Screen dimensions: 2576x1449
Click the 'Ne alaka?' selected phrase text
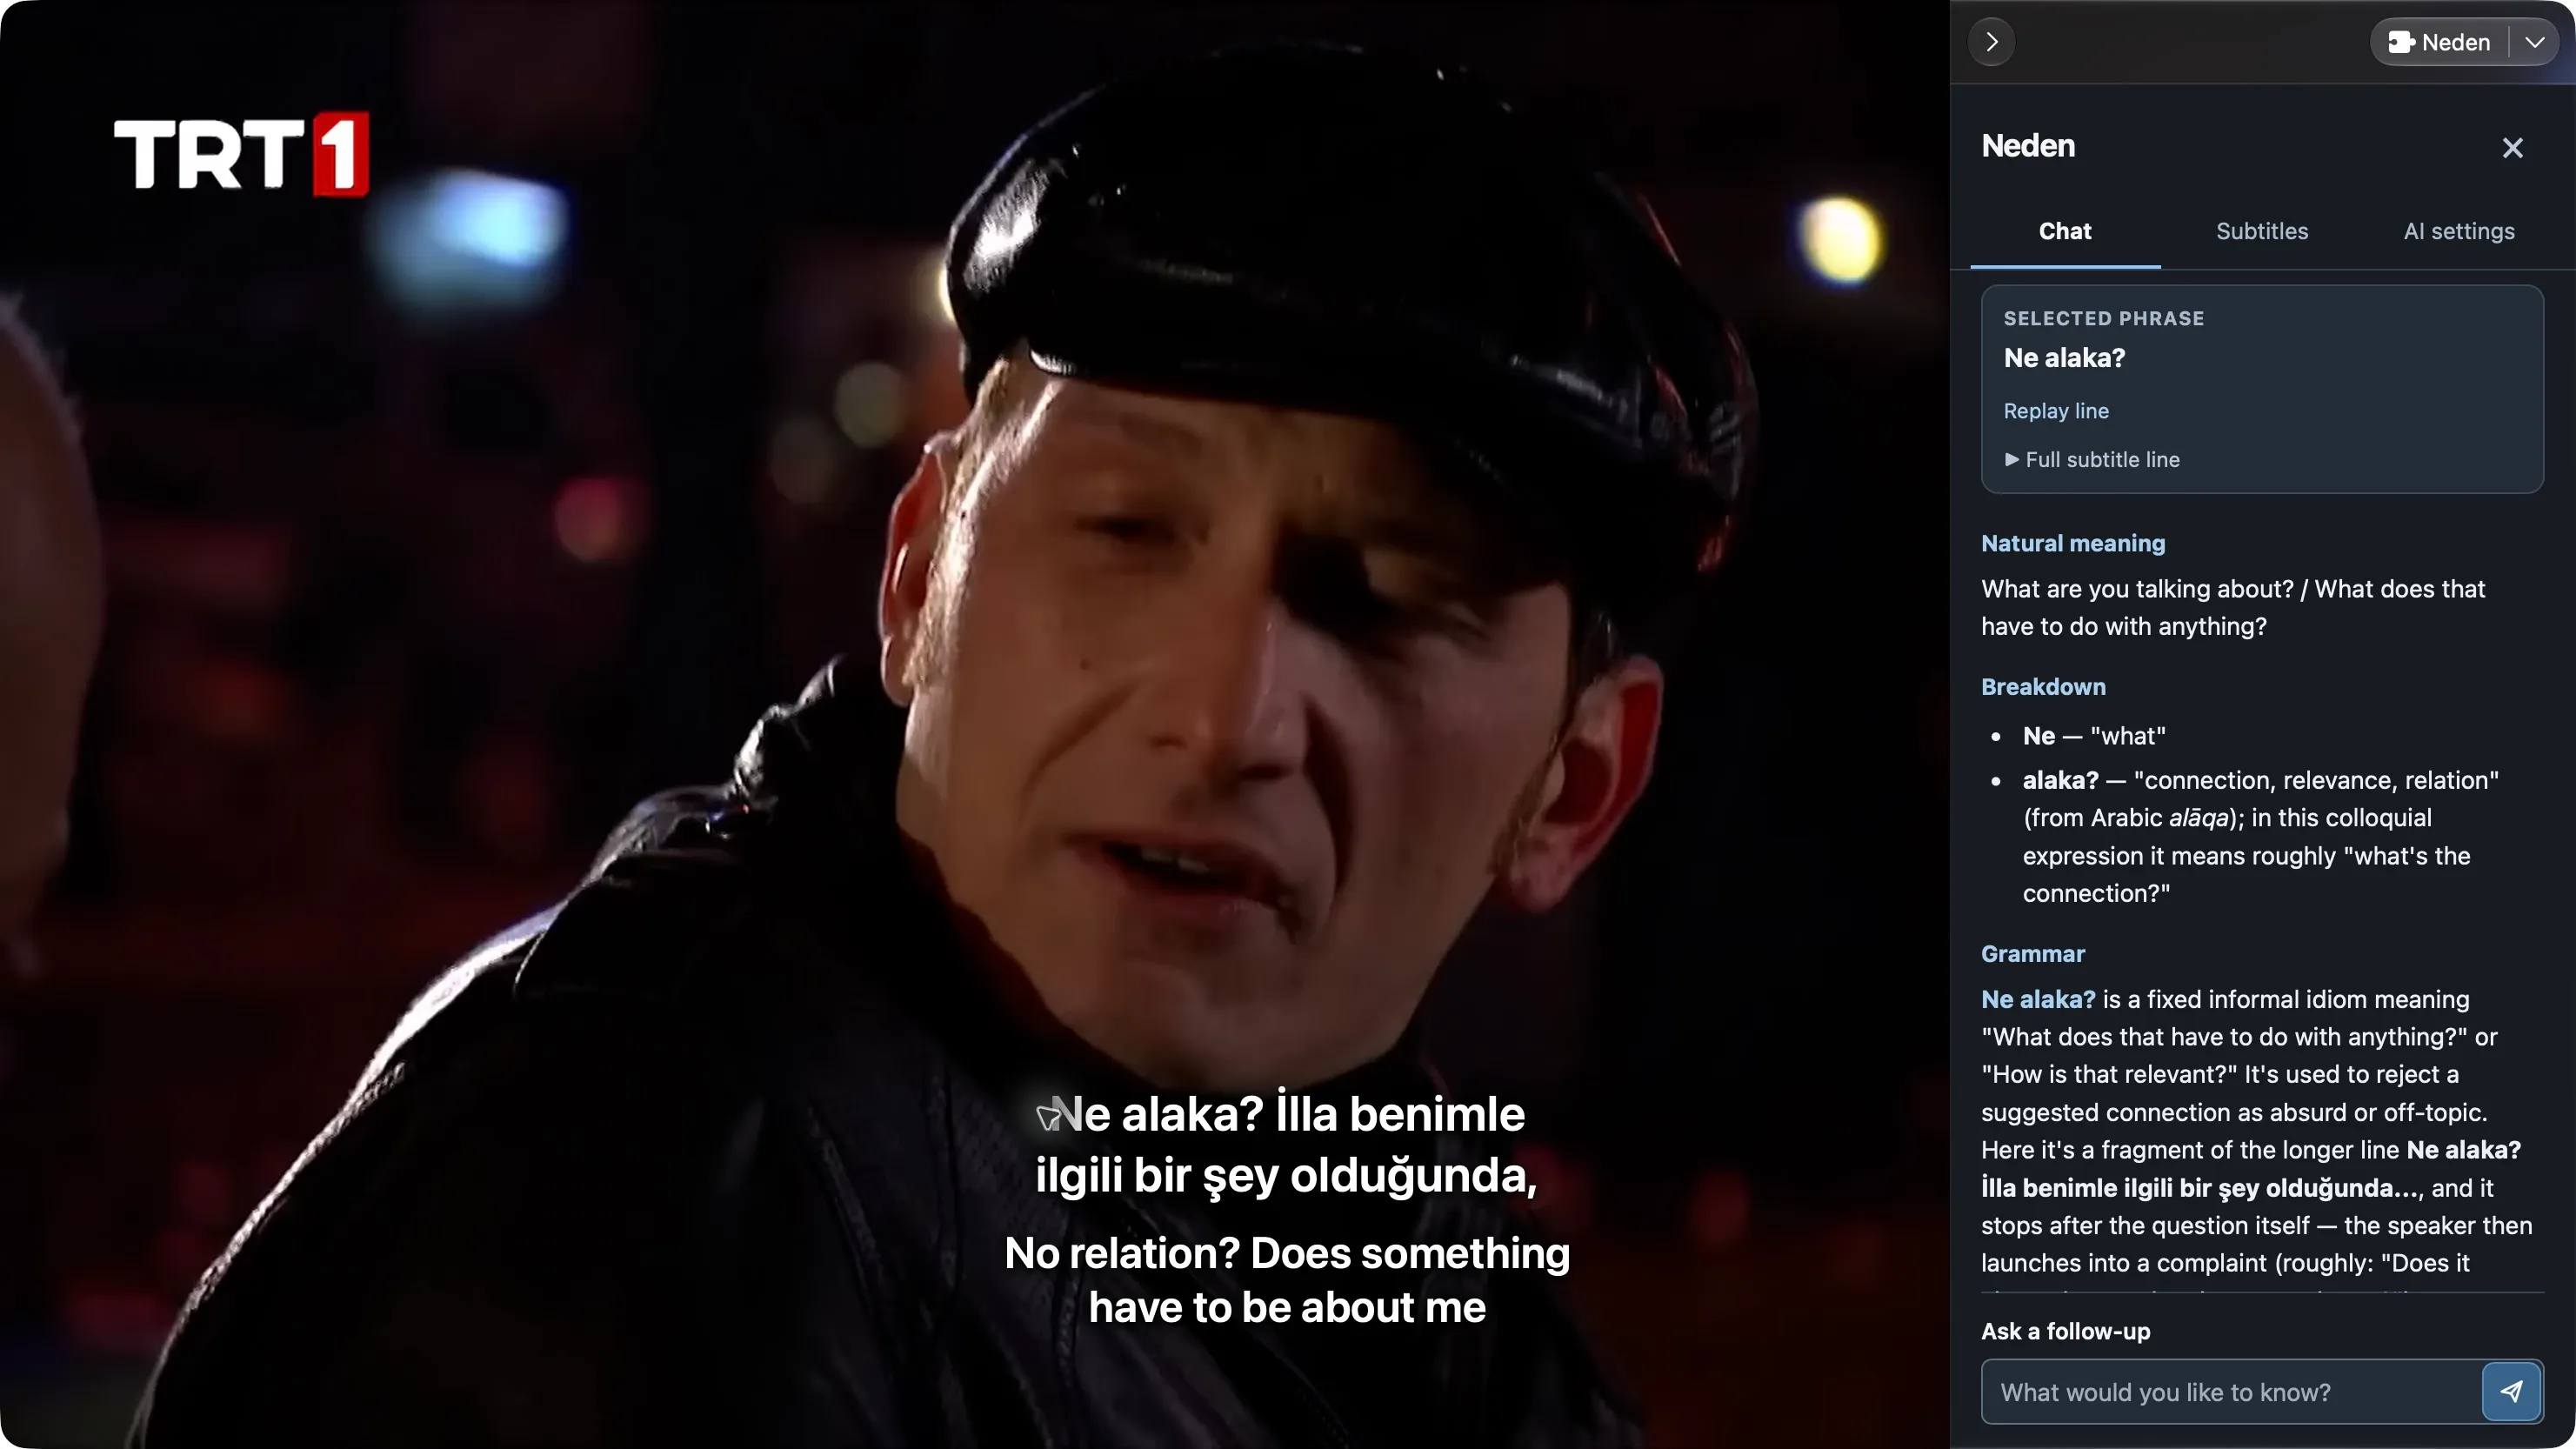[x=2064, y=358]
